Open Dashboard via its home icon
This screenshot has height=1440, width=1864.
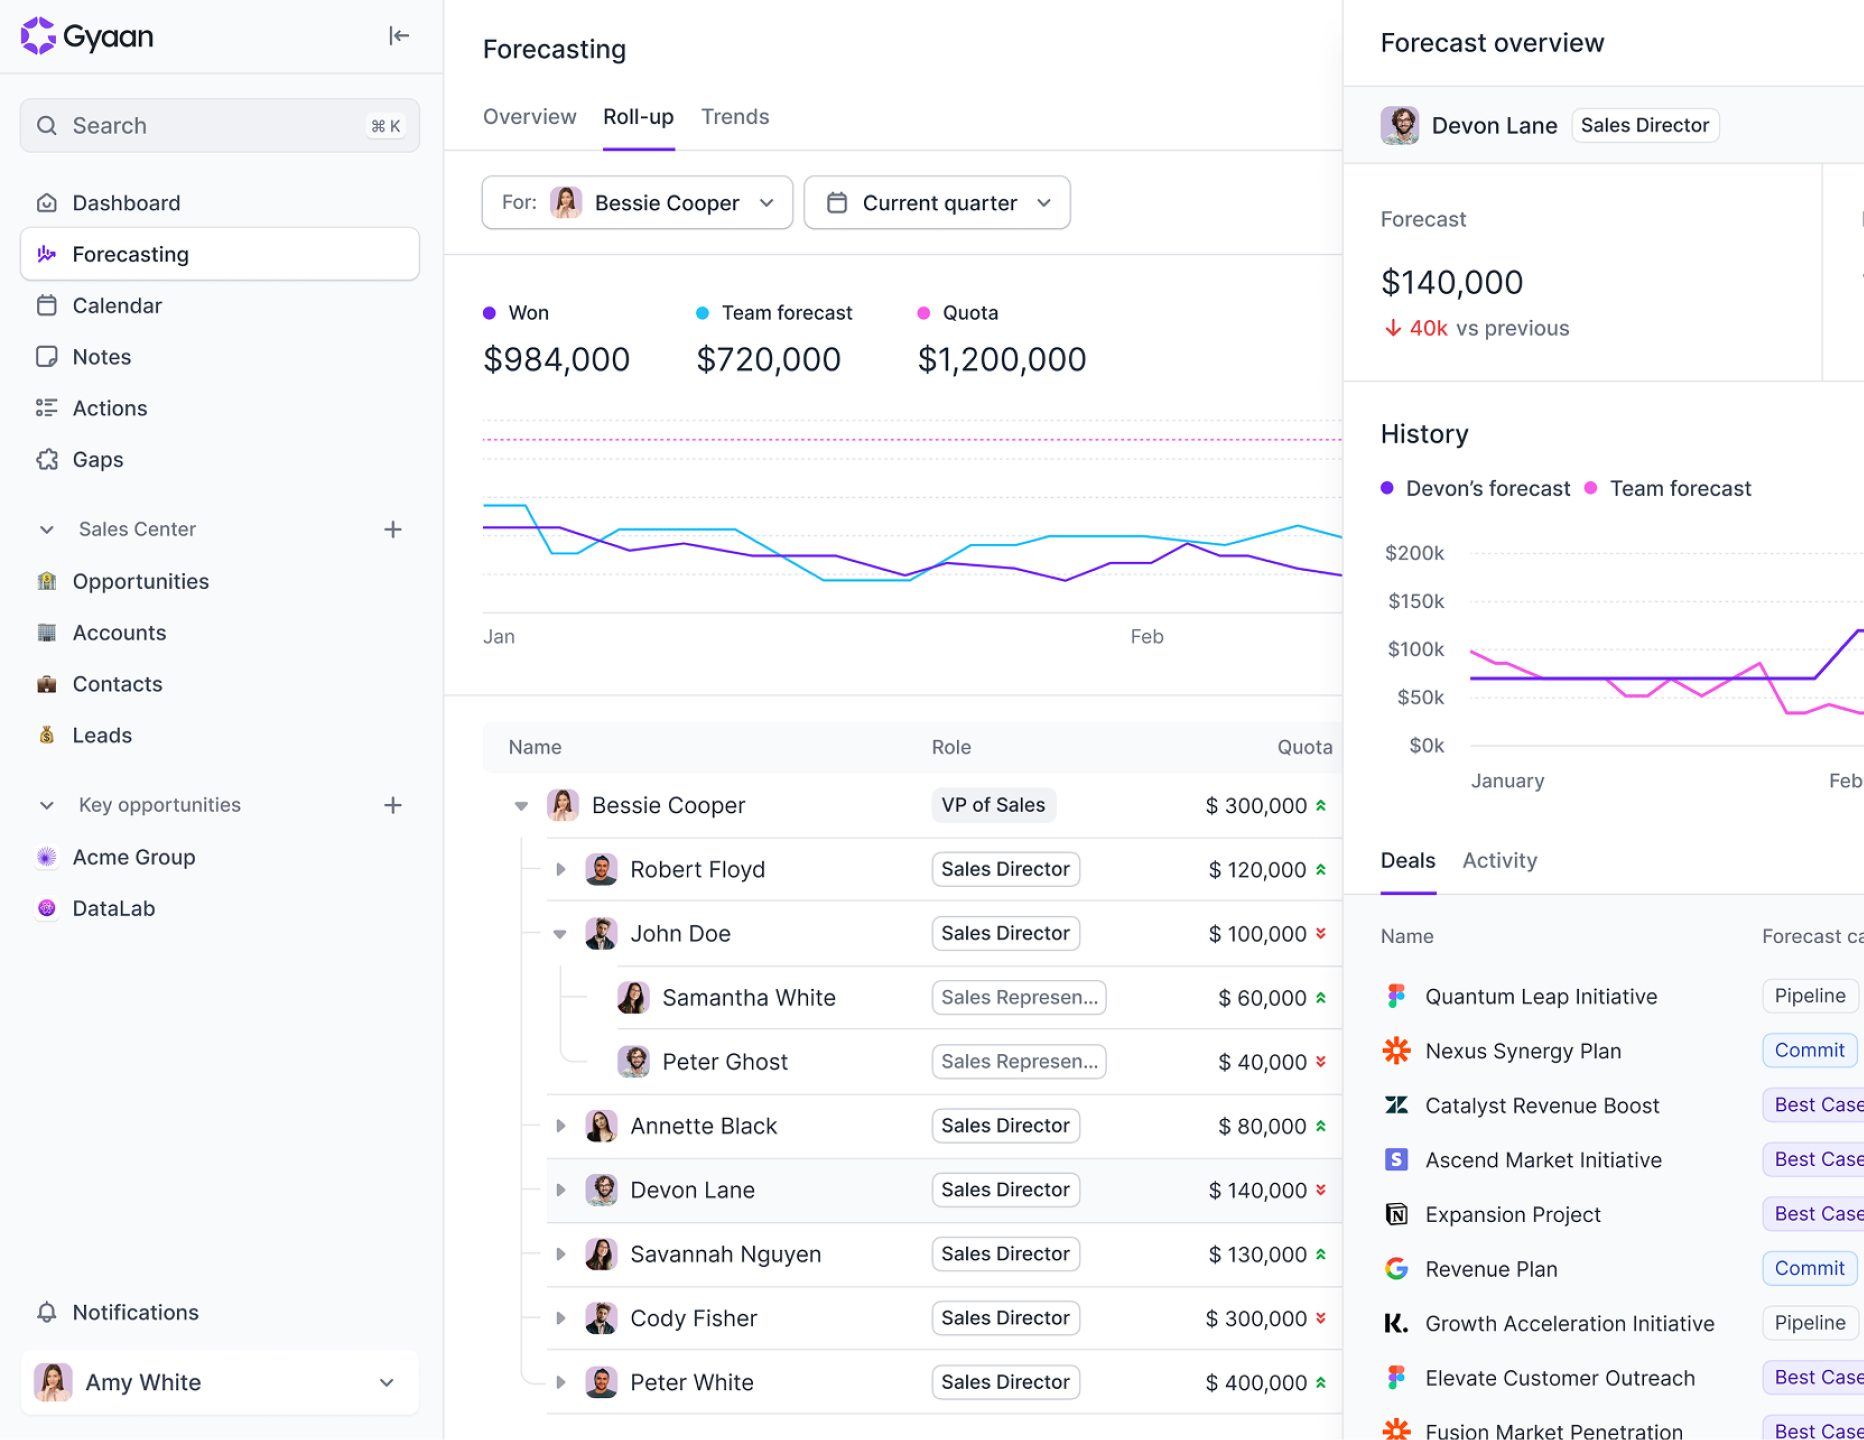click(46, 203)
